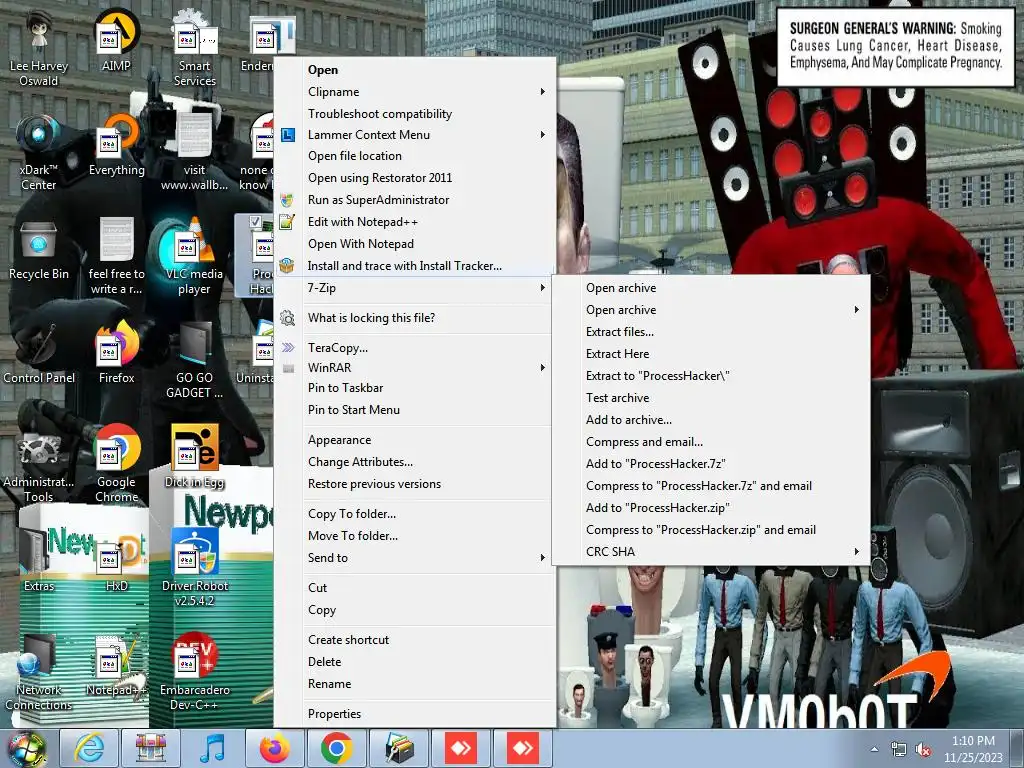The image size is (1024, 768).
Task: Select the HxD desktop icon
Action: click(x=116, y=562)
